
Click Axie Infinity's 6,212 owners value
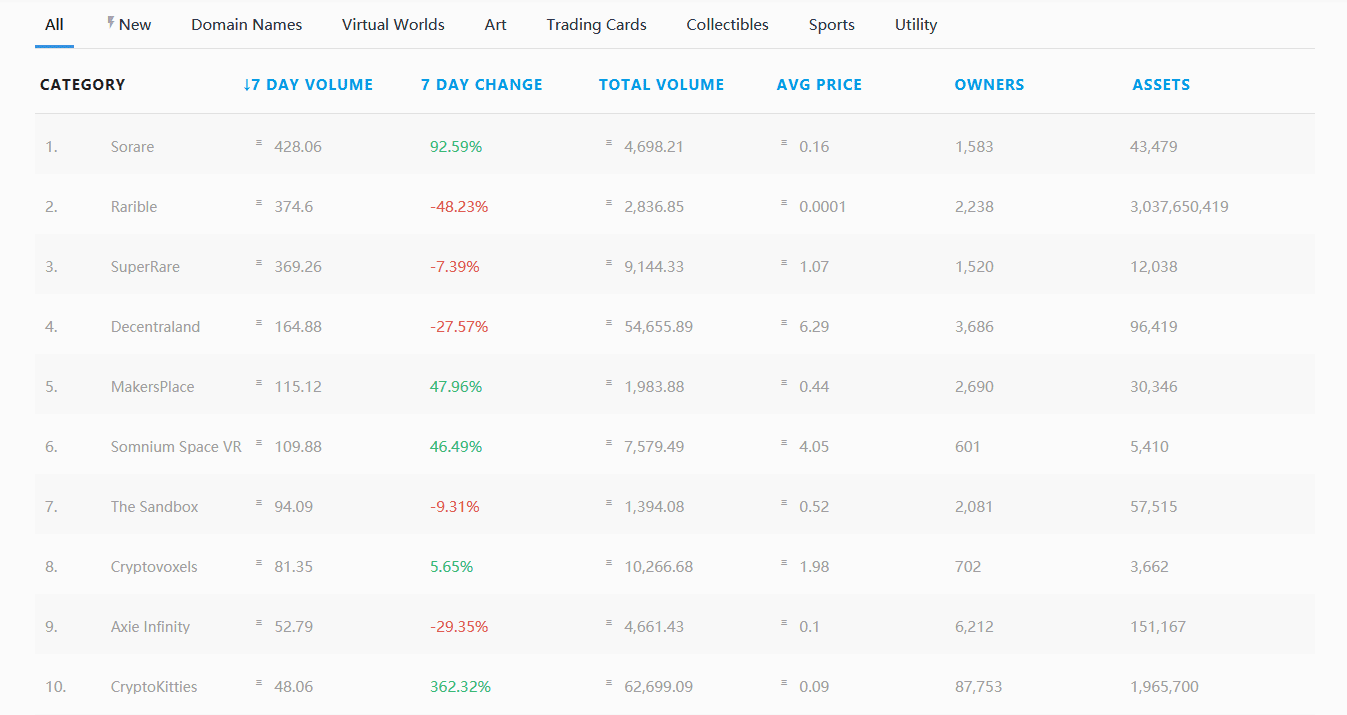pyautogui.click(x=974, y=626)
